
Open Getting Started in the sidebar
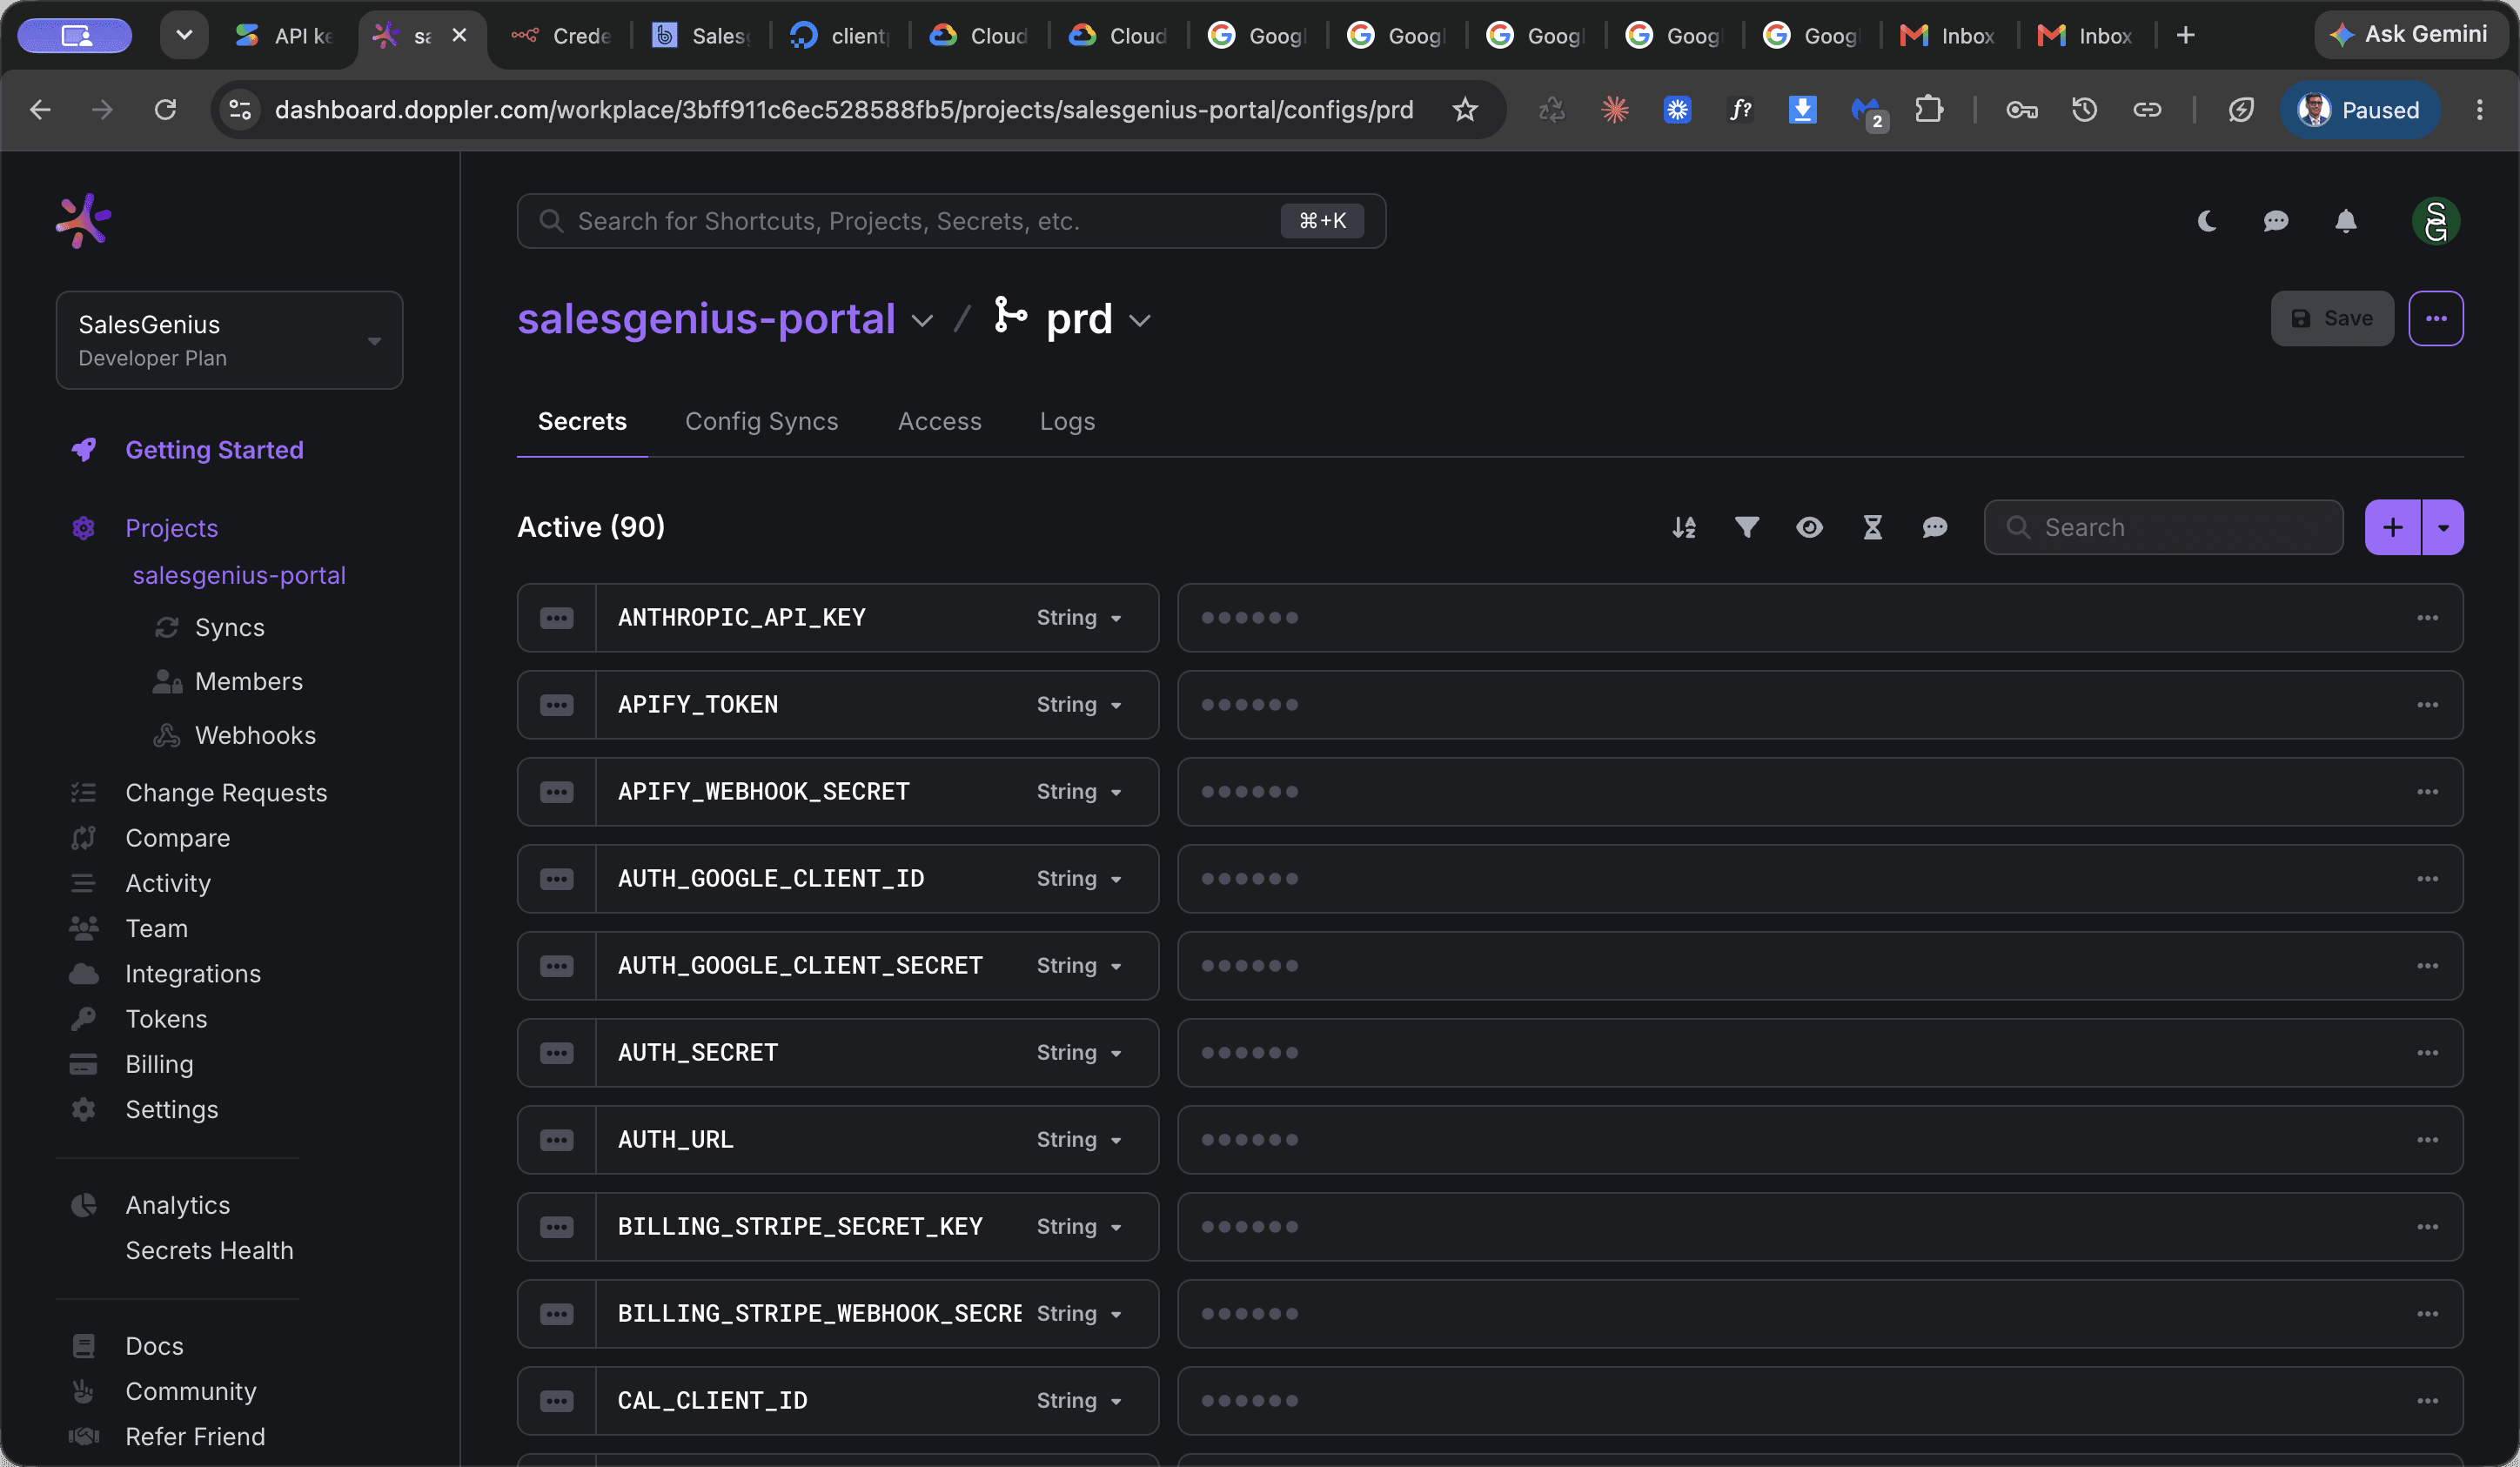[x=214, y=450]
